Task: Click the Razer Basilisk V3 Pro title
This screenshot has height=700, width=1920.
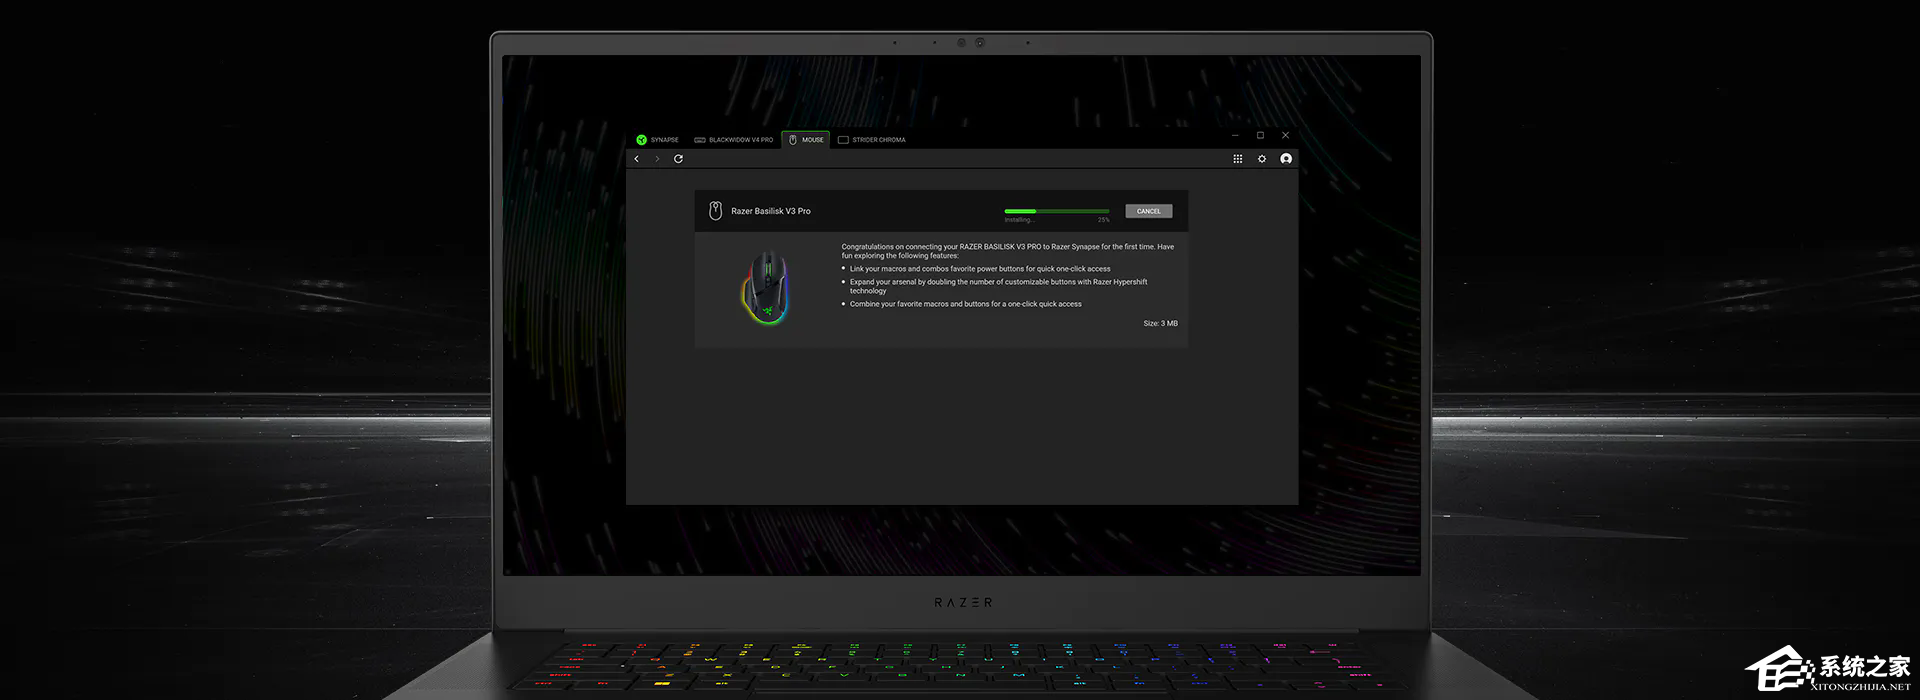Action: coord(771,211)
